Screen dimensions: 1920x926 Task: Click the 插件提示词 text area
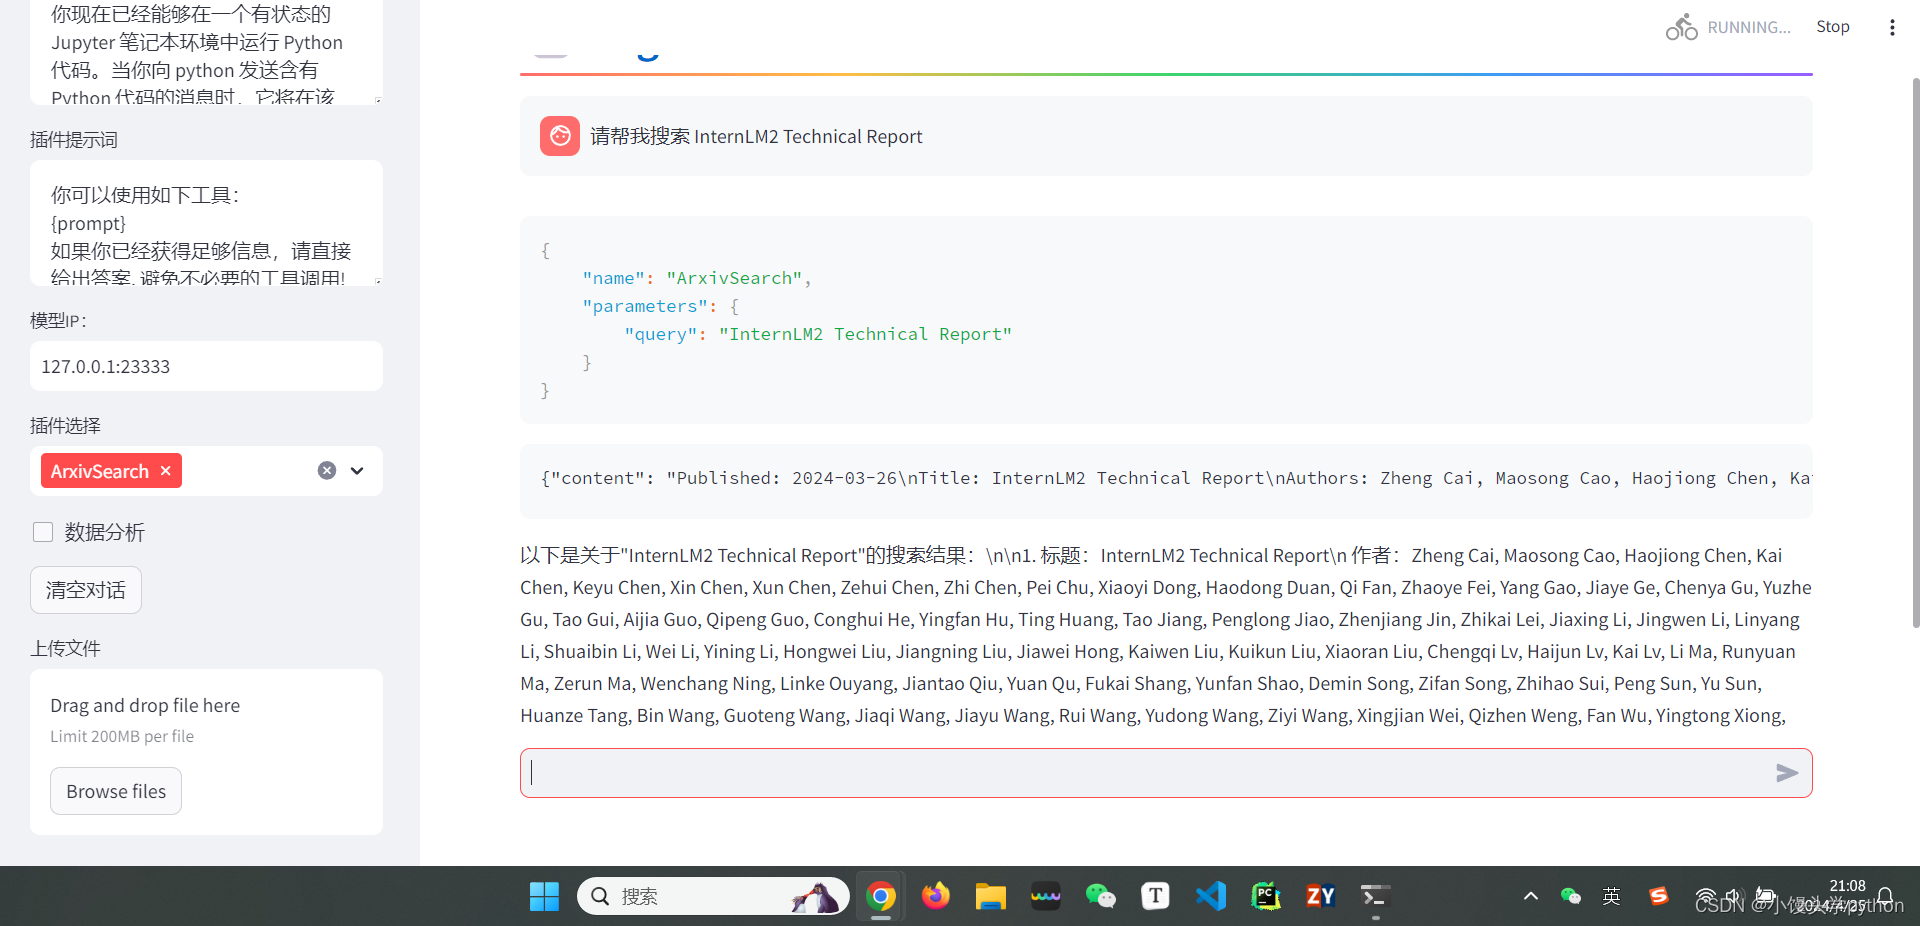206,223
